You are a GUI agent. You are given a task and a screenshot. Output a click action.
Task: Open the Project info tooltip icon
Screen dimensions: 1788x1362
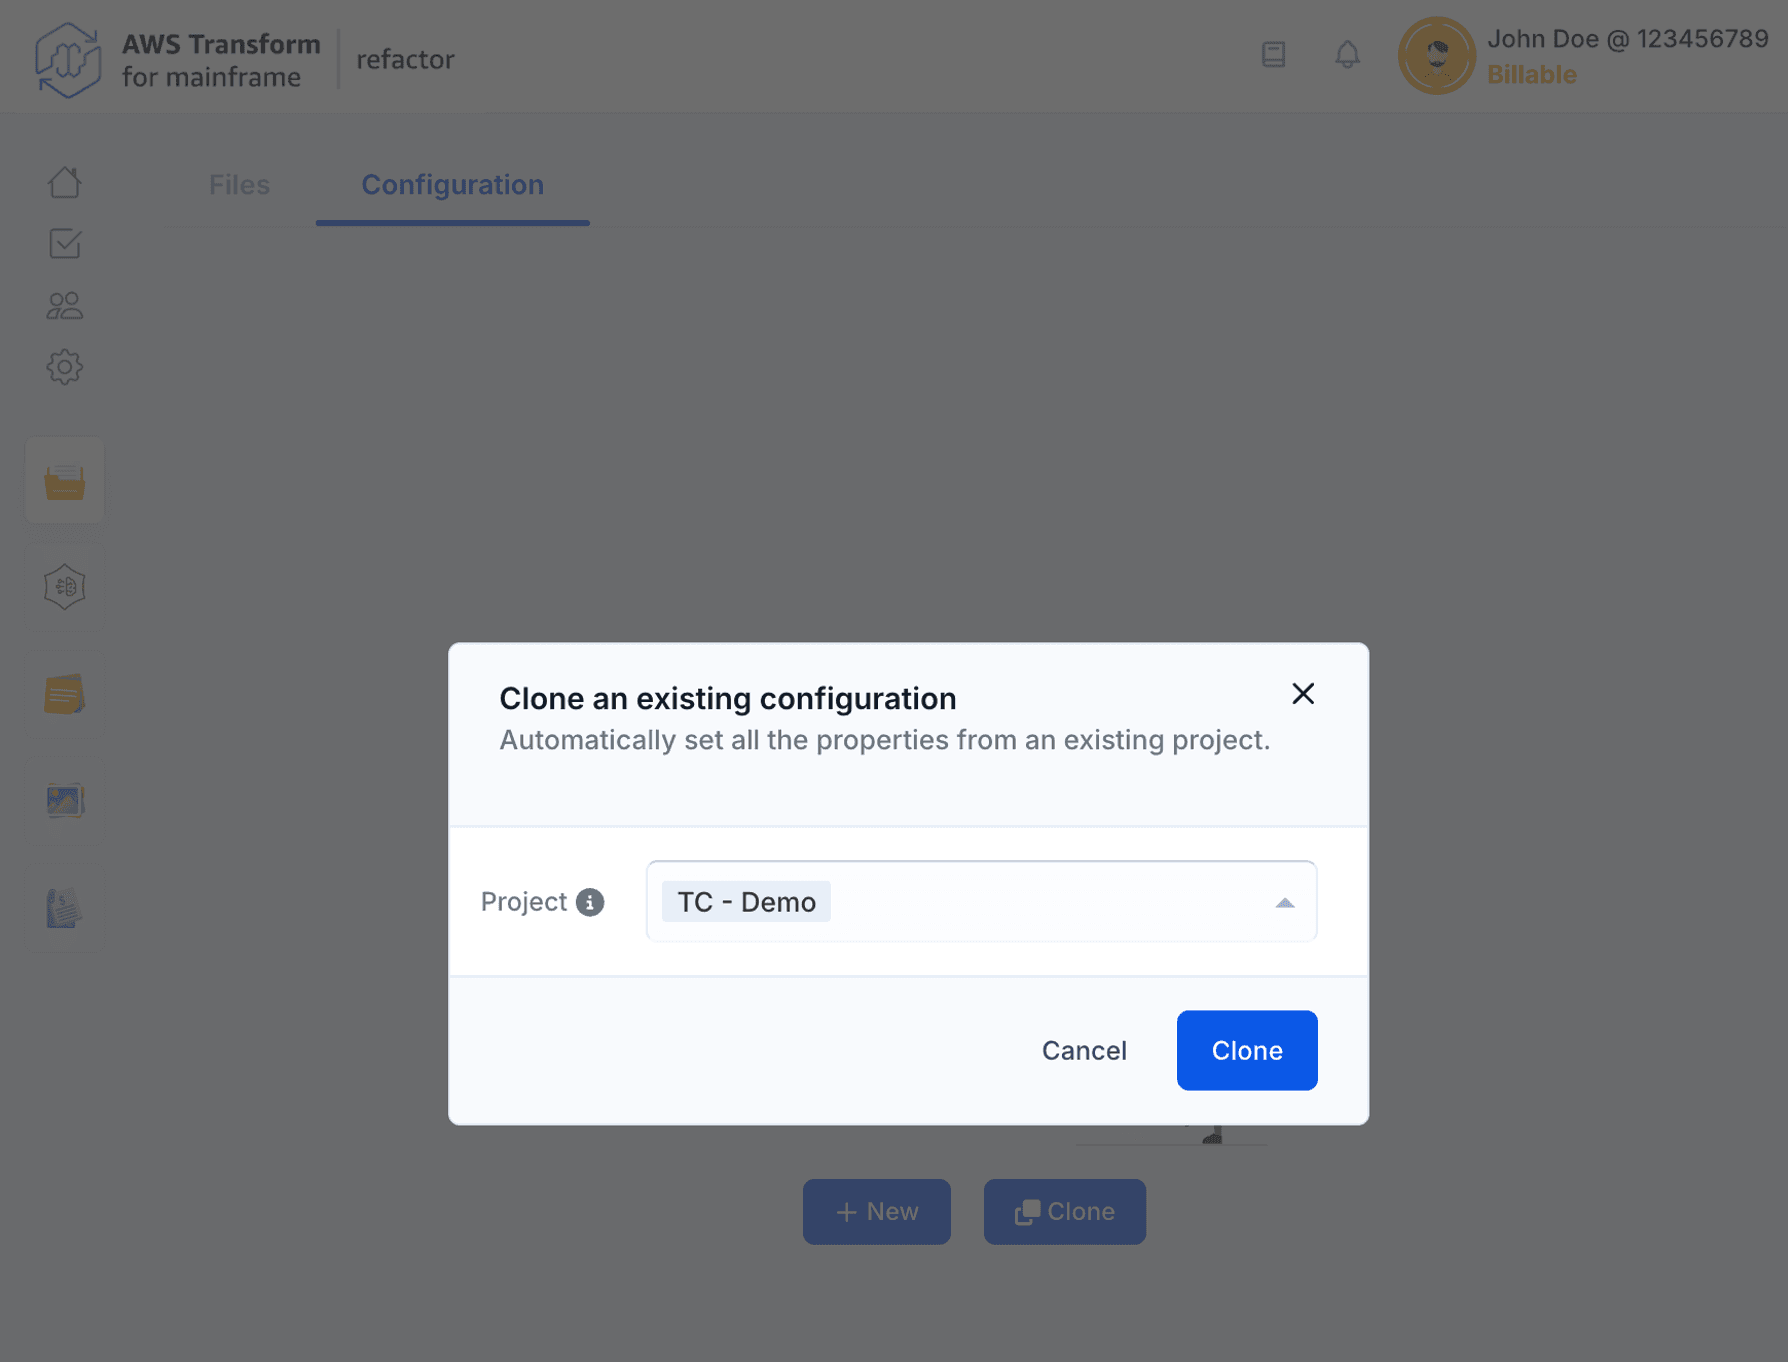(592, 901)
